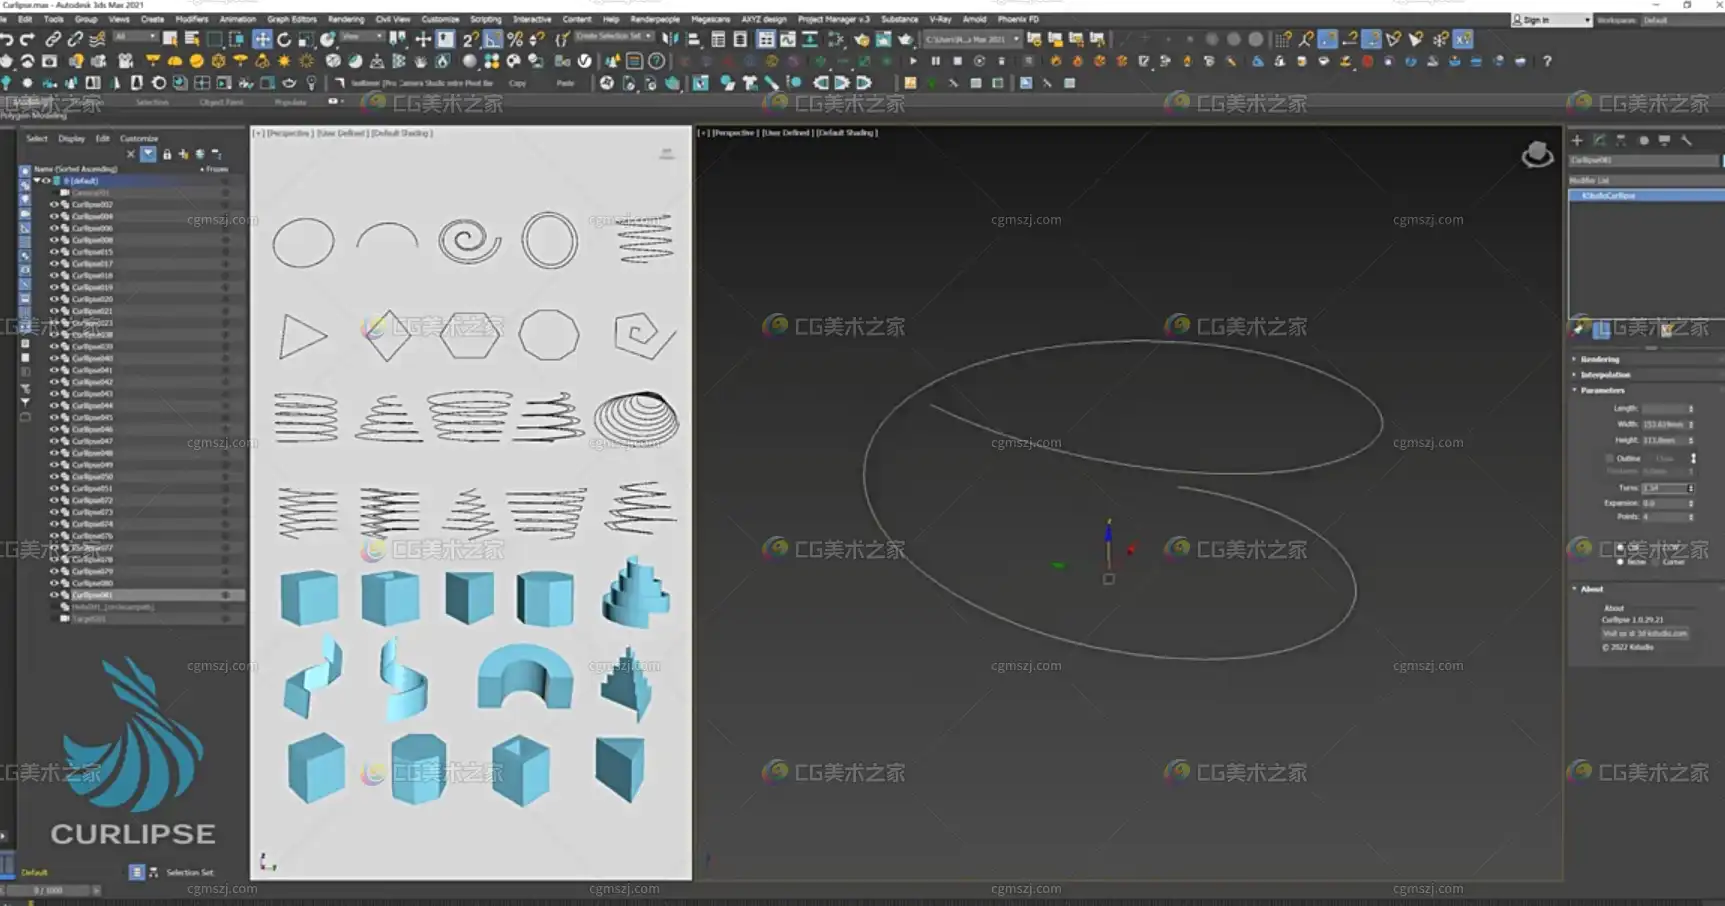Image resolution: width=1725 pixels, height=906 pixels.
Task: Open the Display menu in scene explorer
Action: tap(71, 139)
